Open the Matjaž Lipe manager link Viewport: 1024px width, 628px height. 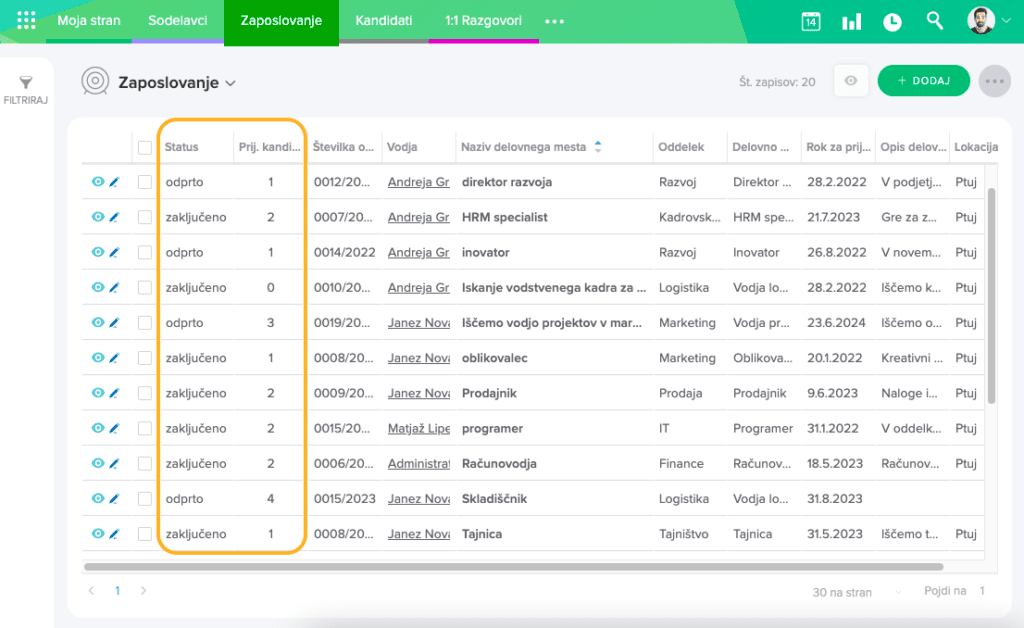(418, 428)
